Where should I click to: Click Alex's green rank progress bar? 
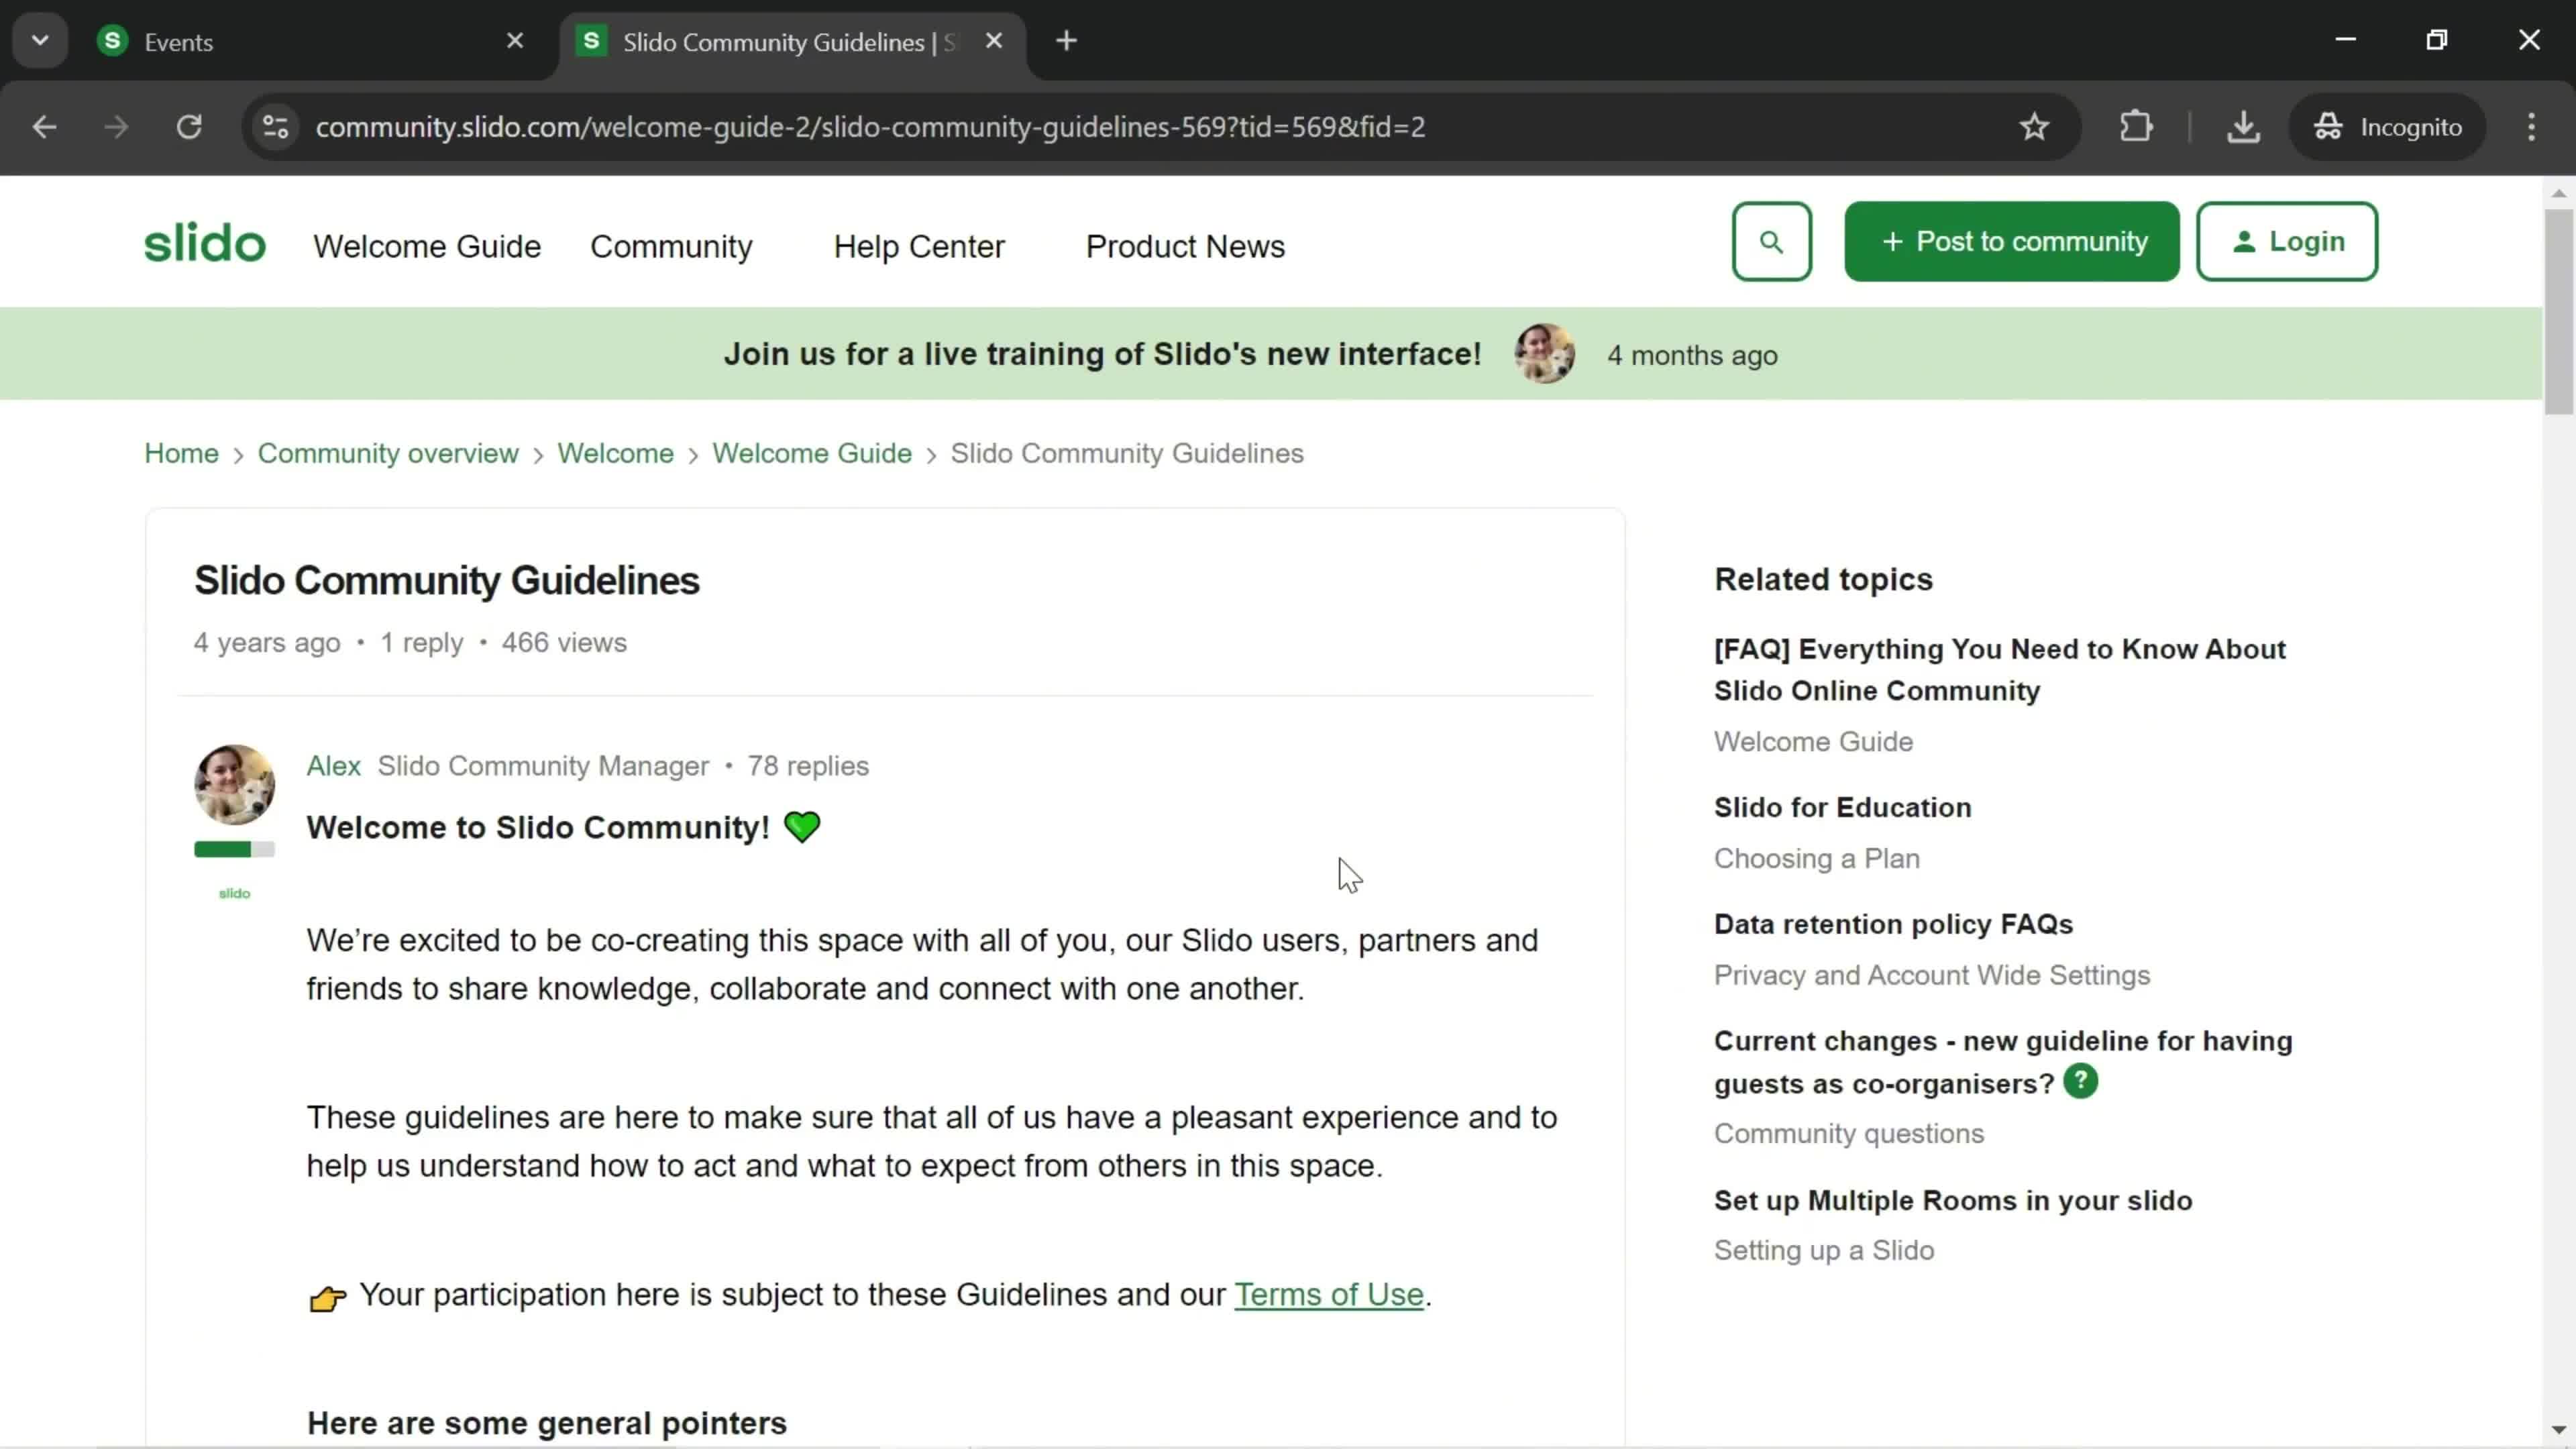(234, 850)
